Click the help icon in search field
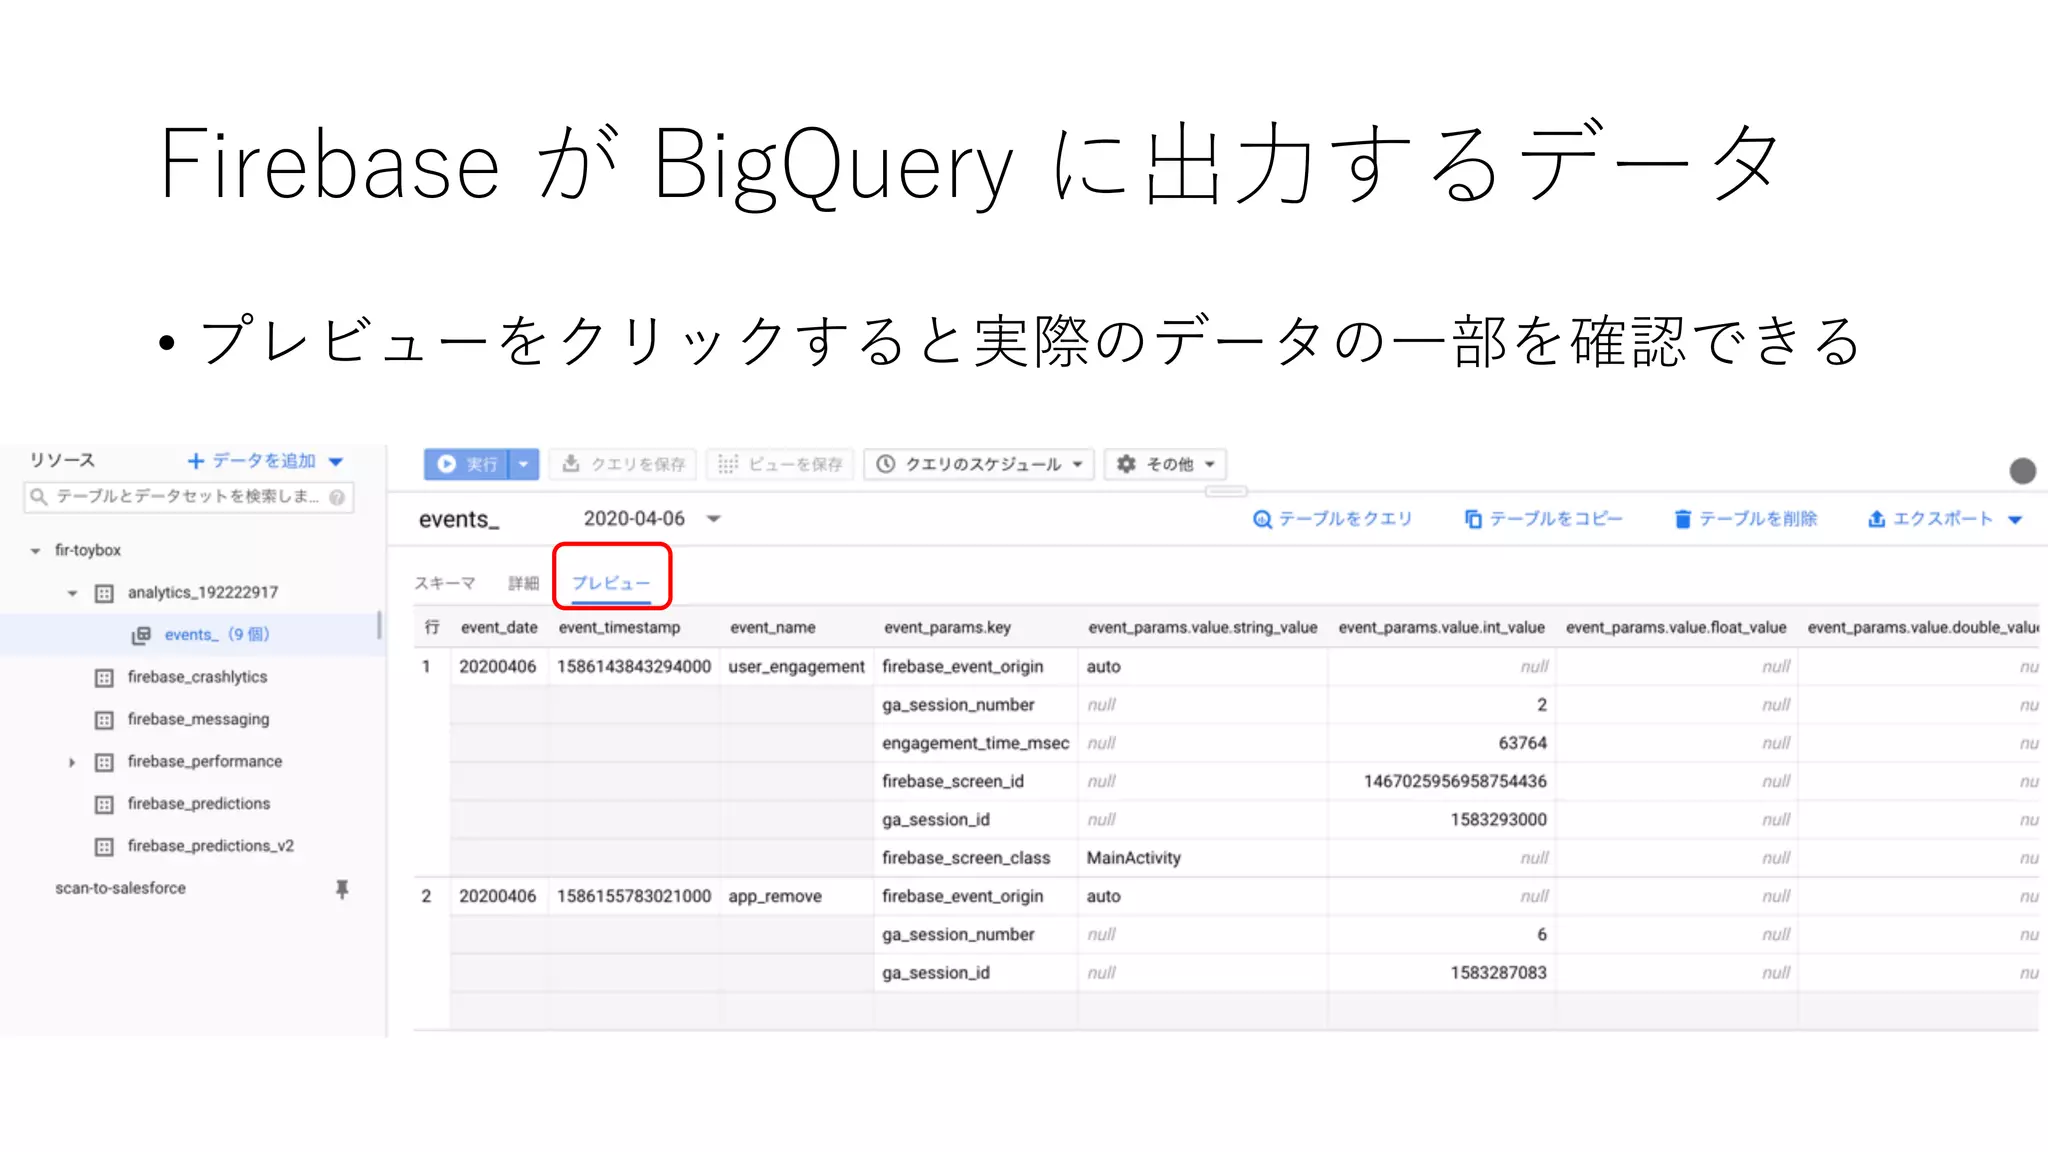 (x=337, y=497)
